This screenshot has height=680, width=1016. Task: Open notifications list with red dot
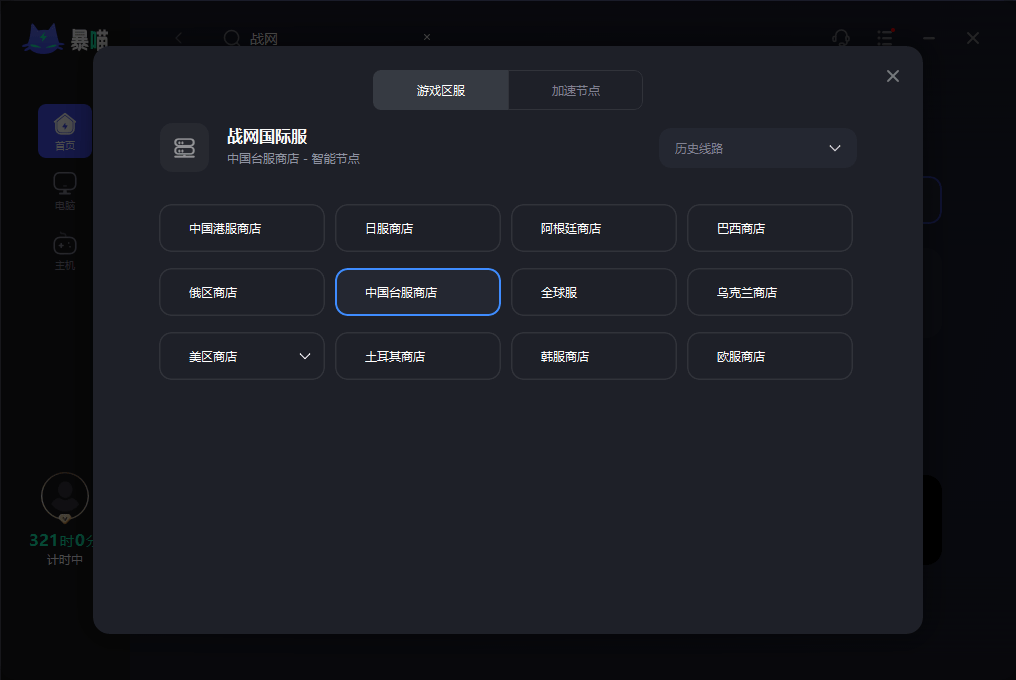coord(885,38)
